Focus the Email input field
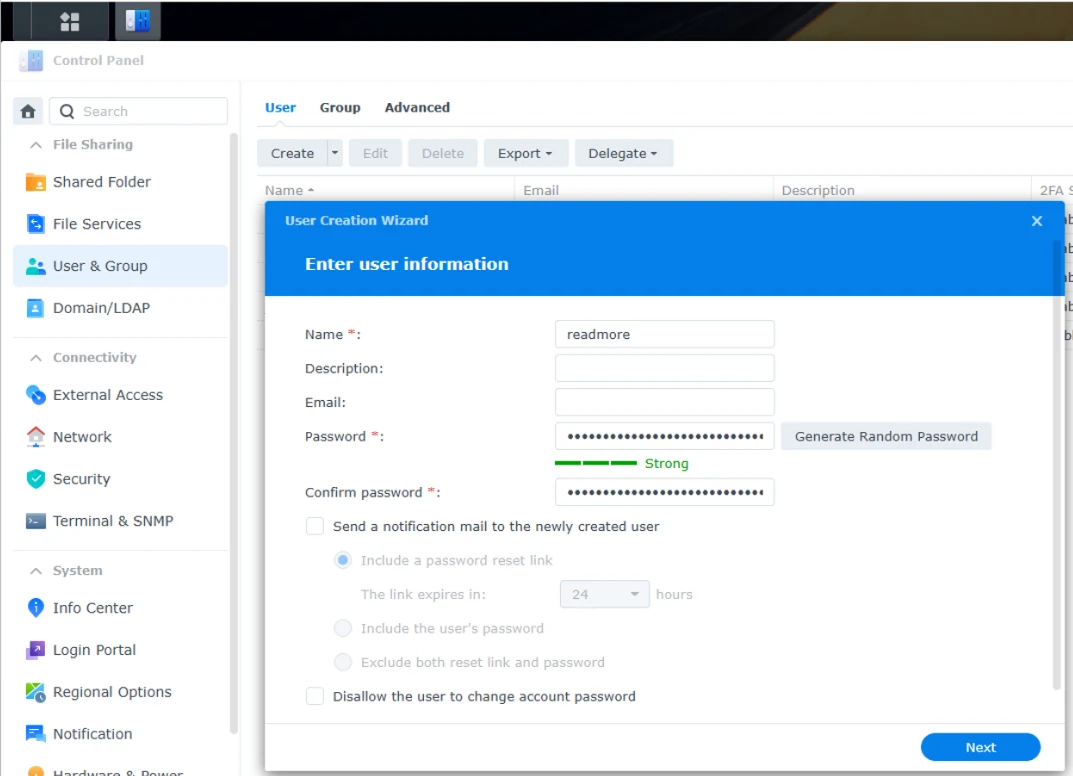Viewport: 1073px width, 776px height. pos(664,402)
